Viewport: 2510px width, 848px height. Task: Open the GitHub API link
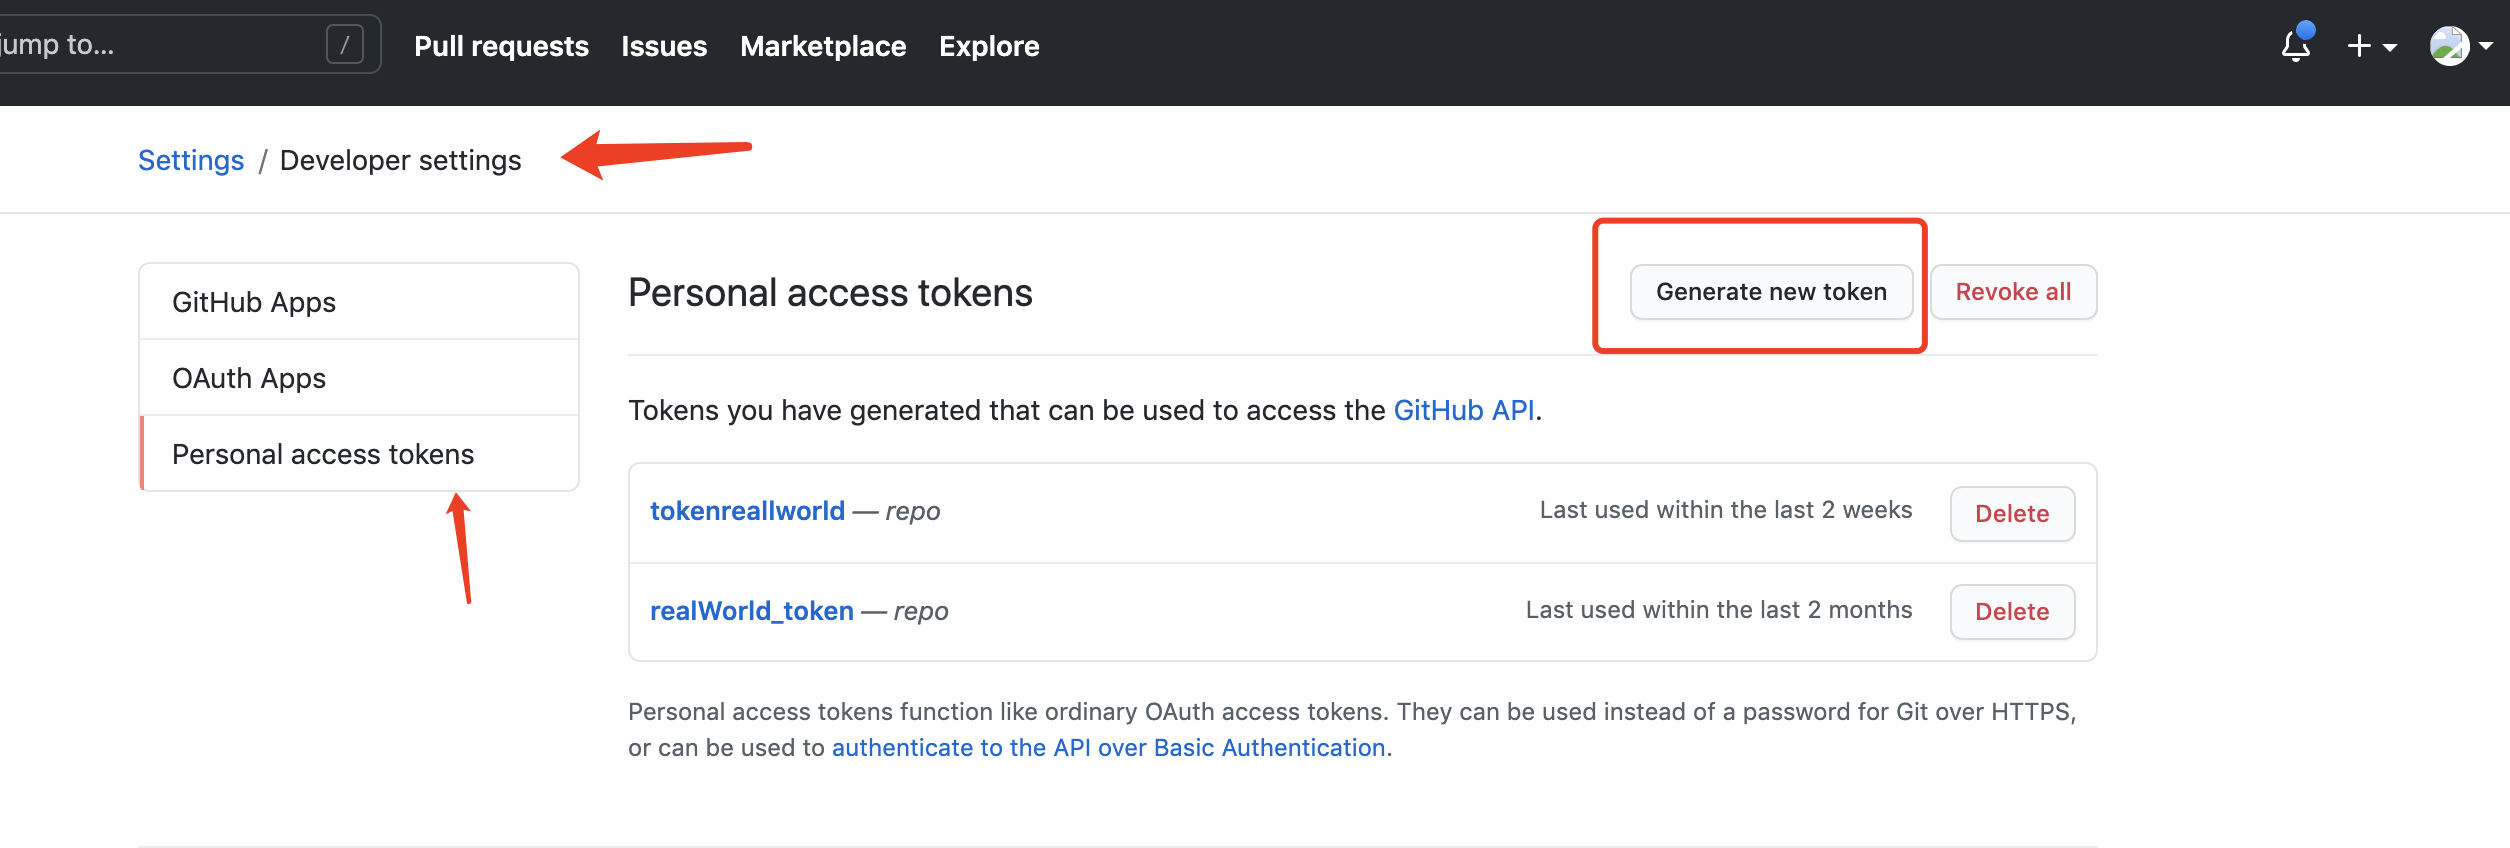click(x=1464, y=410)
